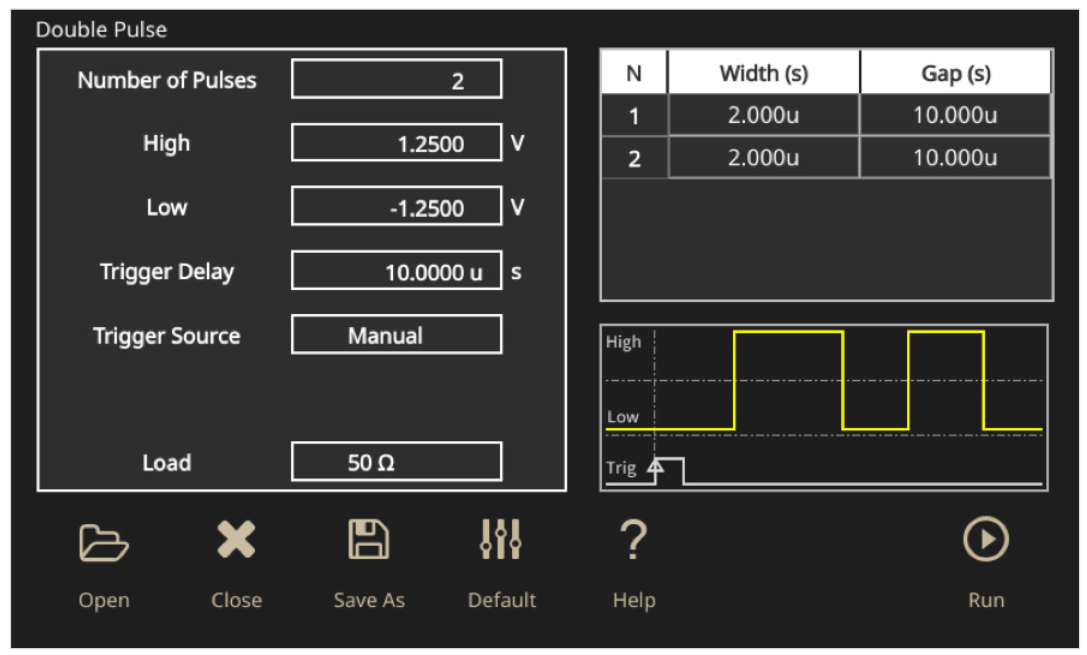
Task: Select row number 2 in pulse table
Action: (634, 159)
